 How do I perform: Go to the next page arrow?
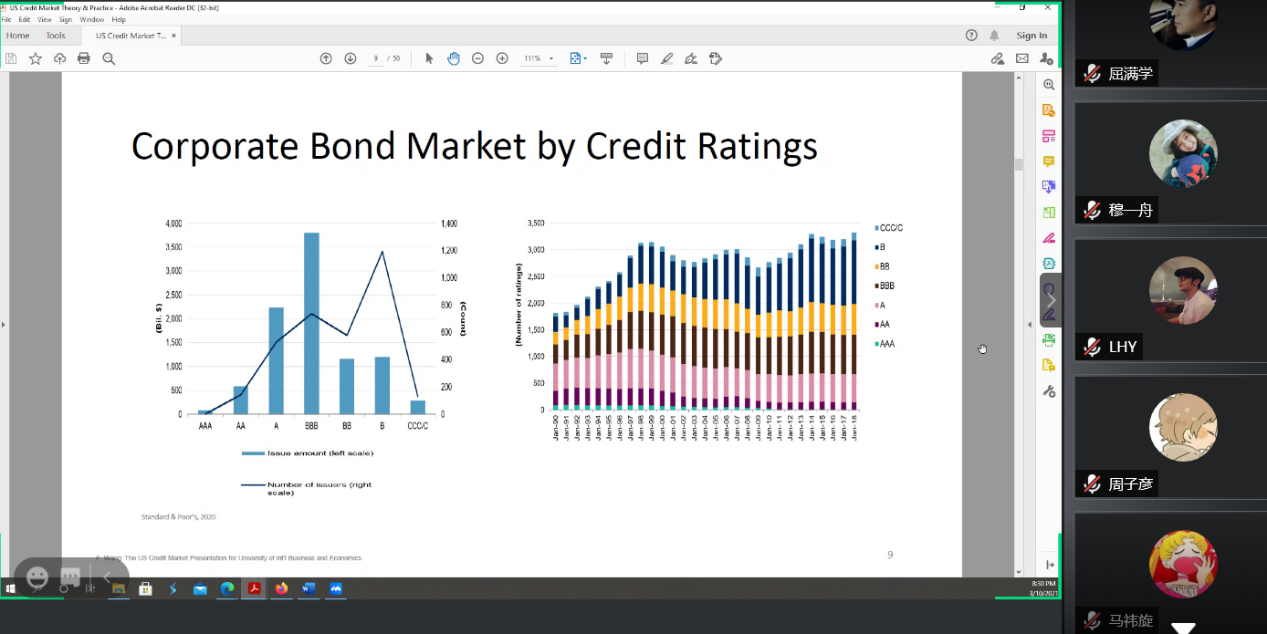click(x=350, y=59)
